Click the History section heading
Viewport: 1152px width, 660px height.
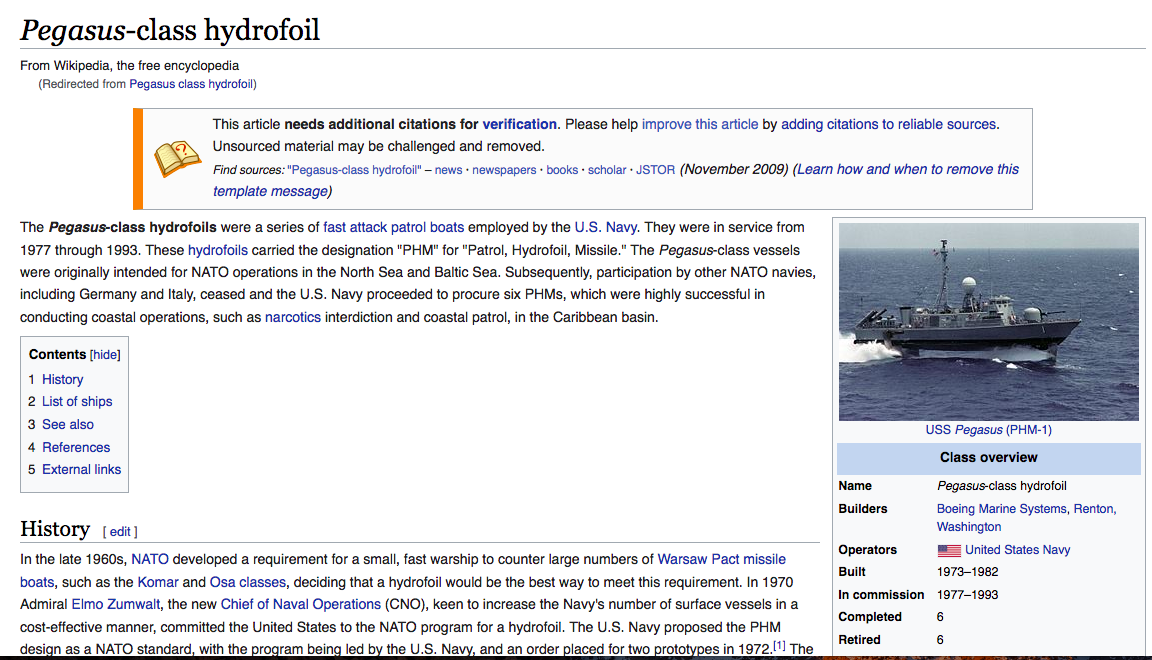pos(55,528)
